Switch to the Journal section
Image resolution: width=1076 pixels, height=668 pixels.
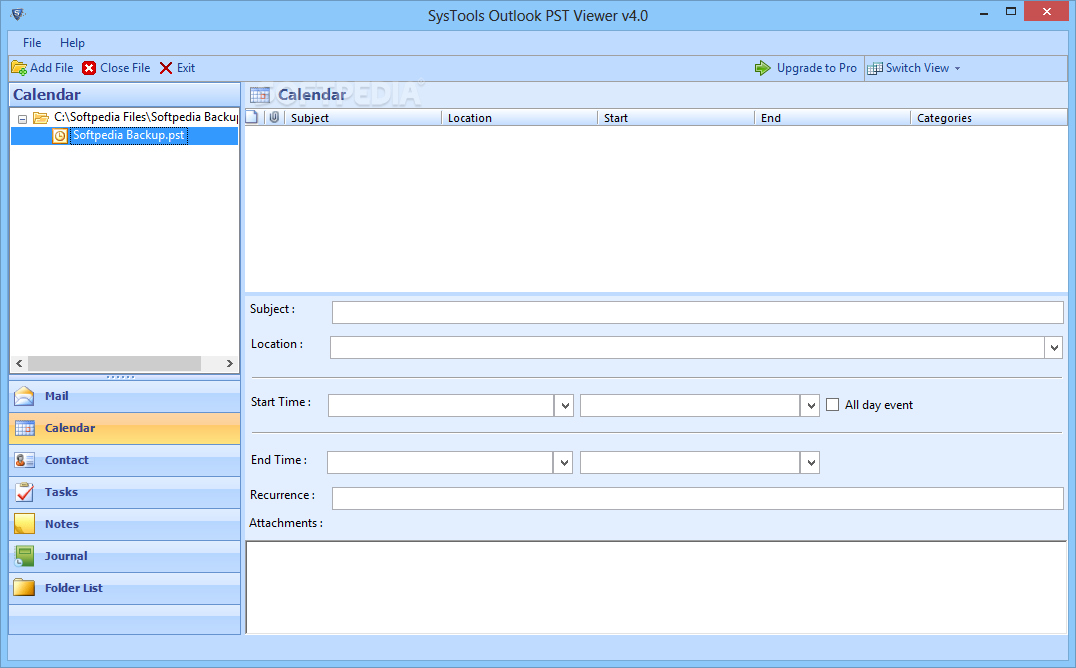[124, 556]
